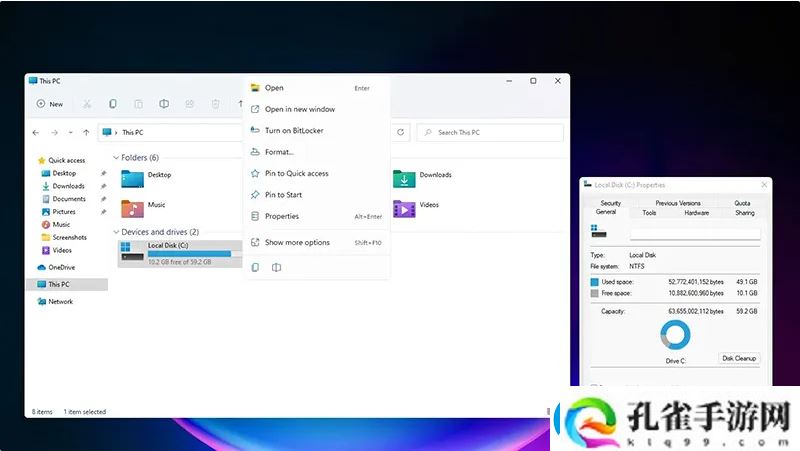Click the Downloads folder icon
The width and height of the screenshot is (800, 451).
404,179
